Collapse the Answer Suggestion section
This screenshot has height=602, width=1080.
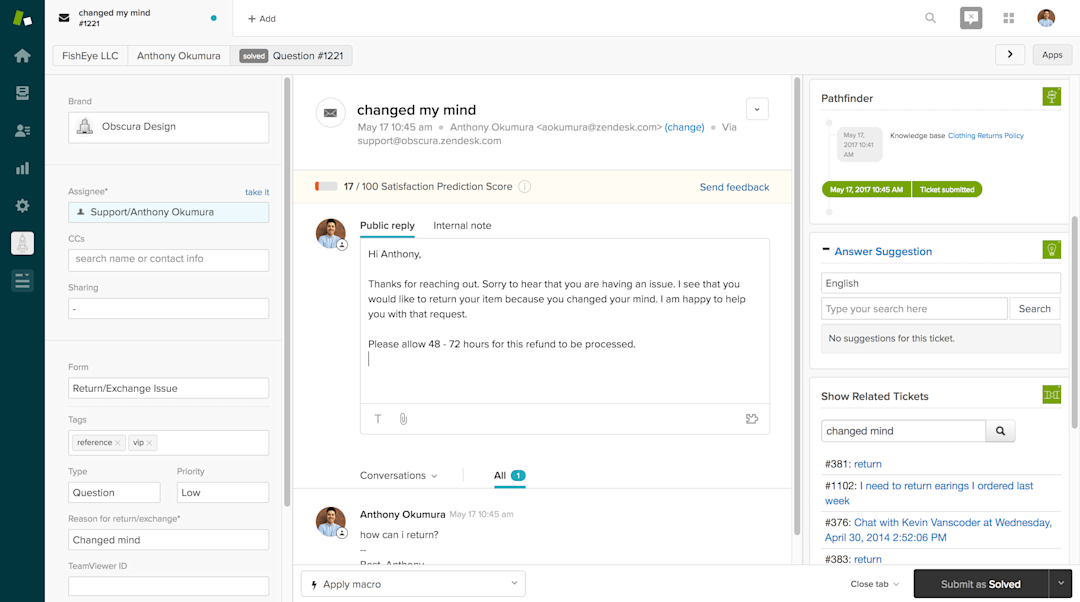coord(826,249)
